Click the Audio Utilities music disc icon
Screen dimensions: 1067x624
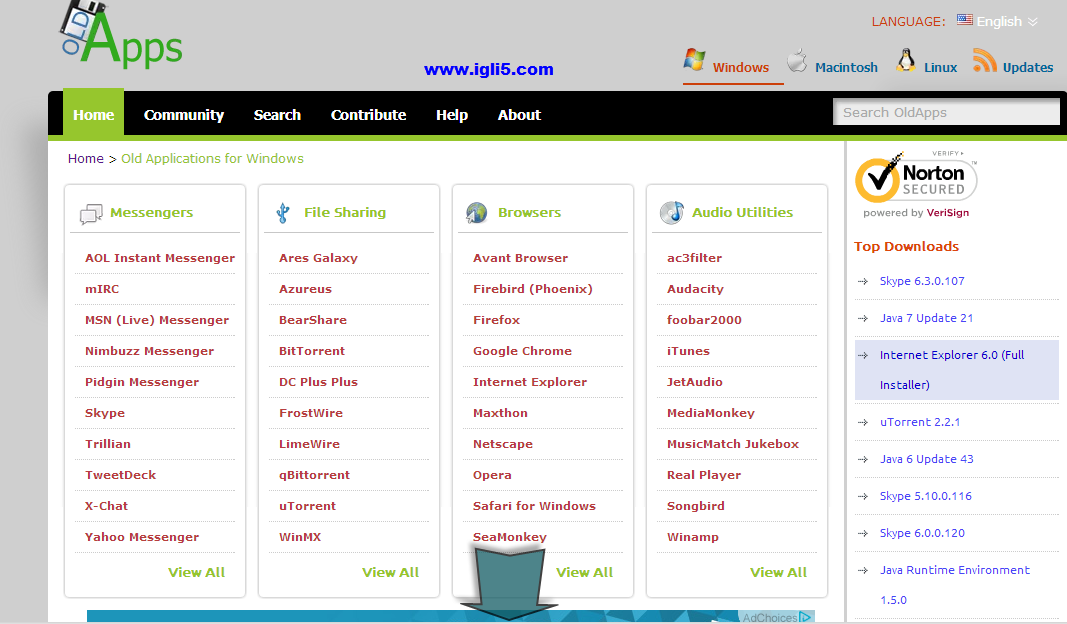click(671, 213)
